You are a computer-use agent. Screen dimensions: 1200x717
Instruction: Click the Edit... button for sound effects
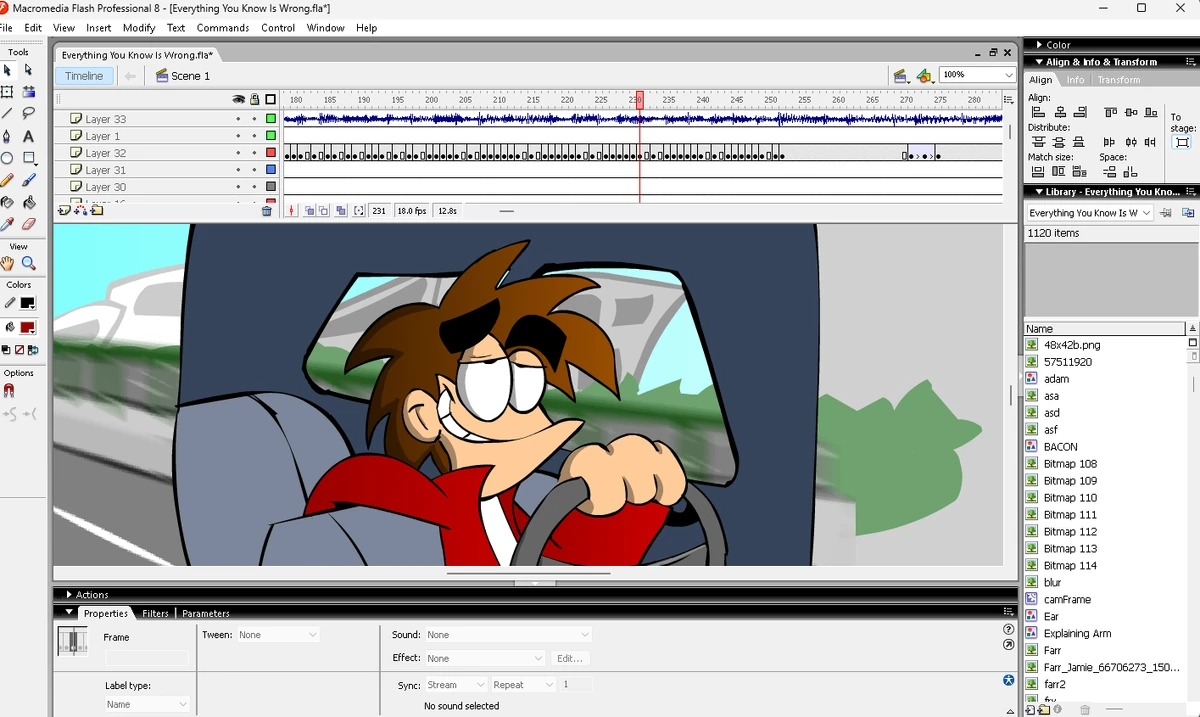(570, 658)
